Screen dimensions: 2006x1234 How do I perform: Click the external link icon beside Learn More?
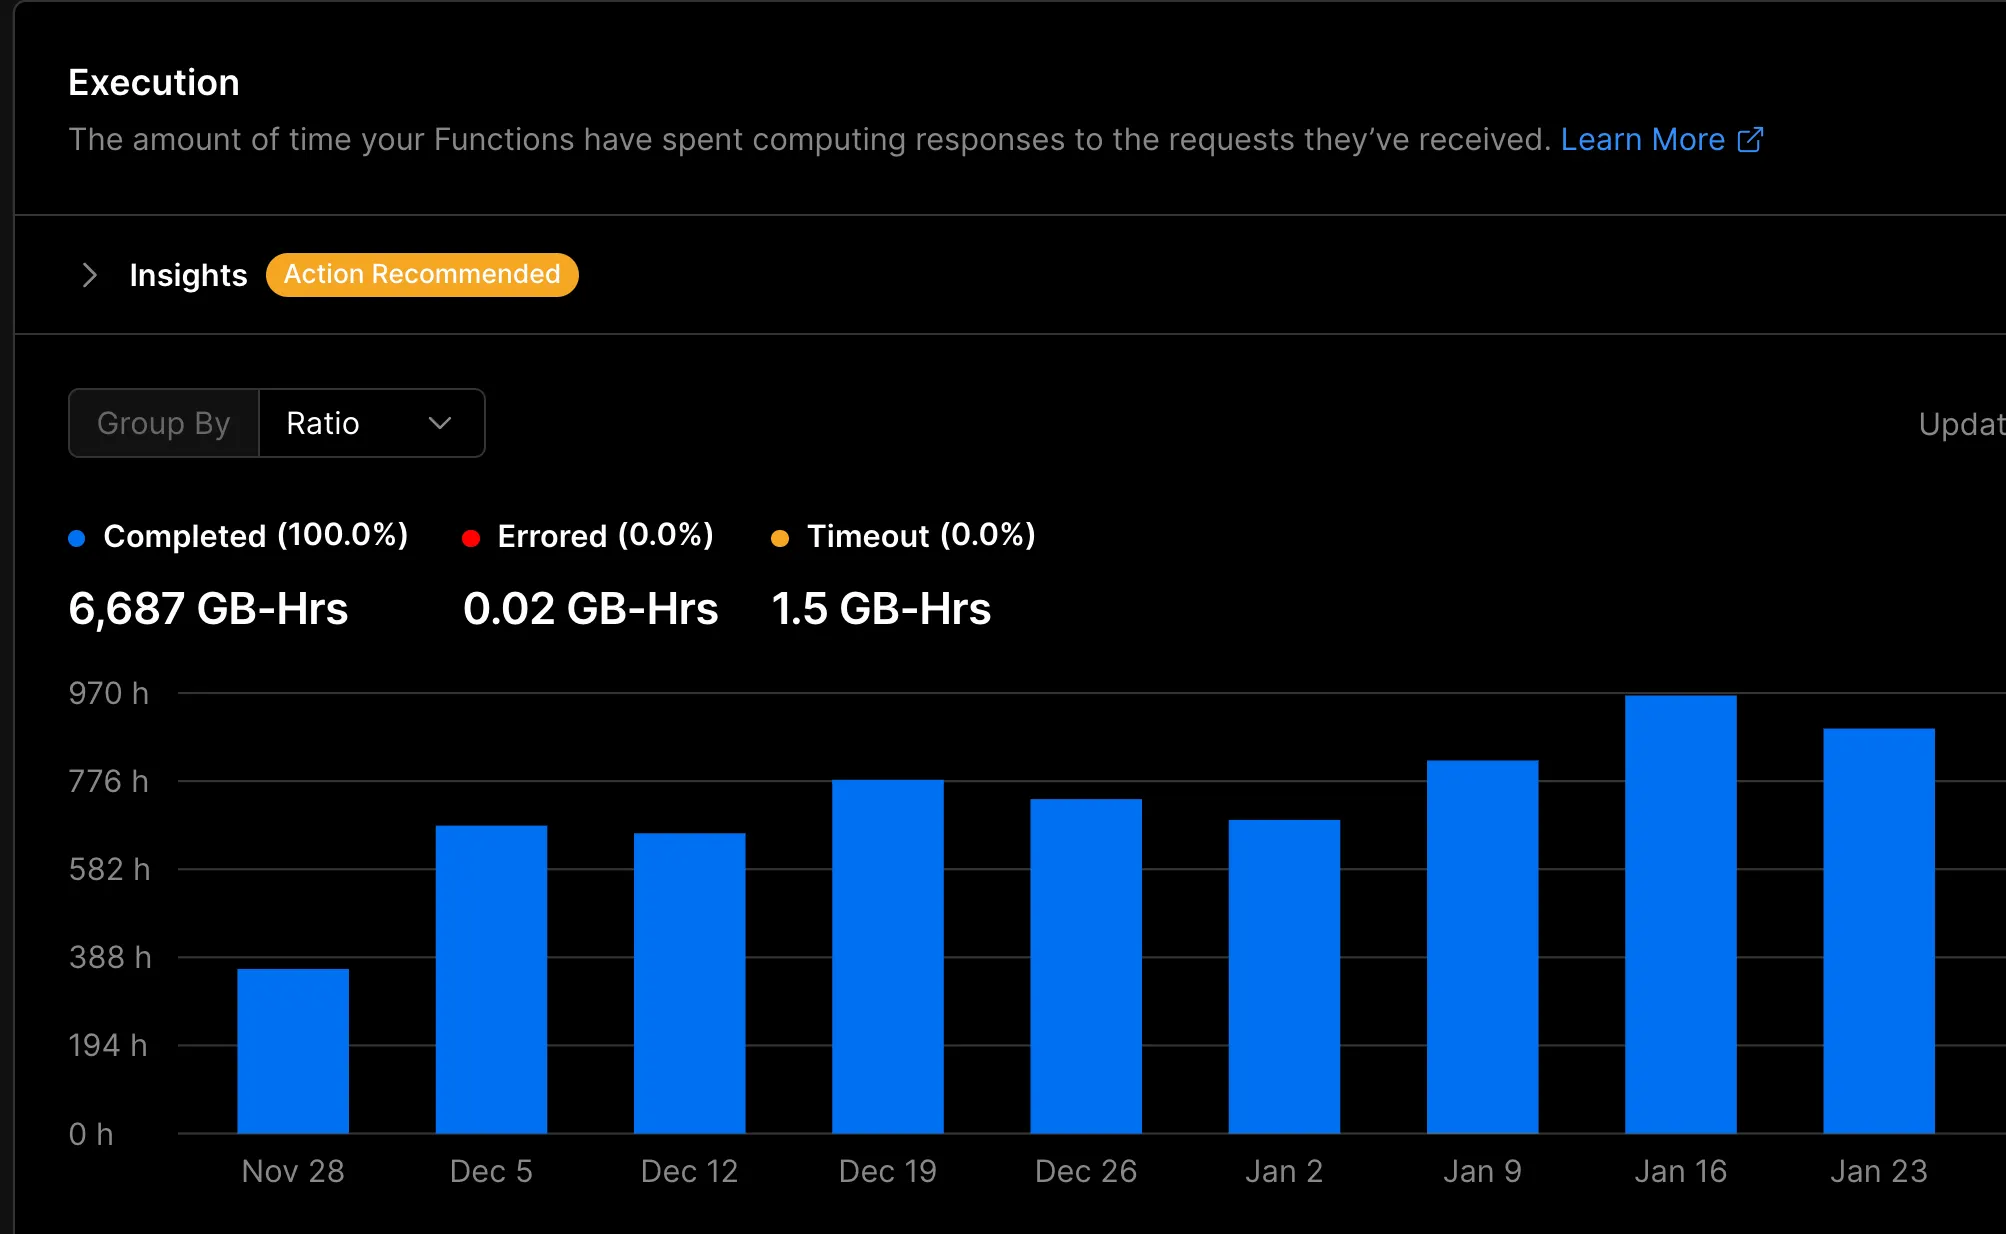(1750, 140)
